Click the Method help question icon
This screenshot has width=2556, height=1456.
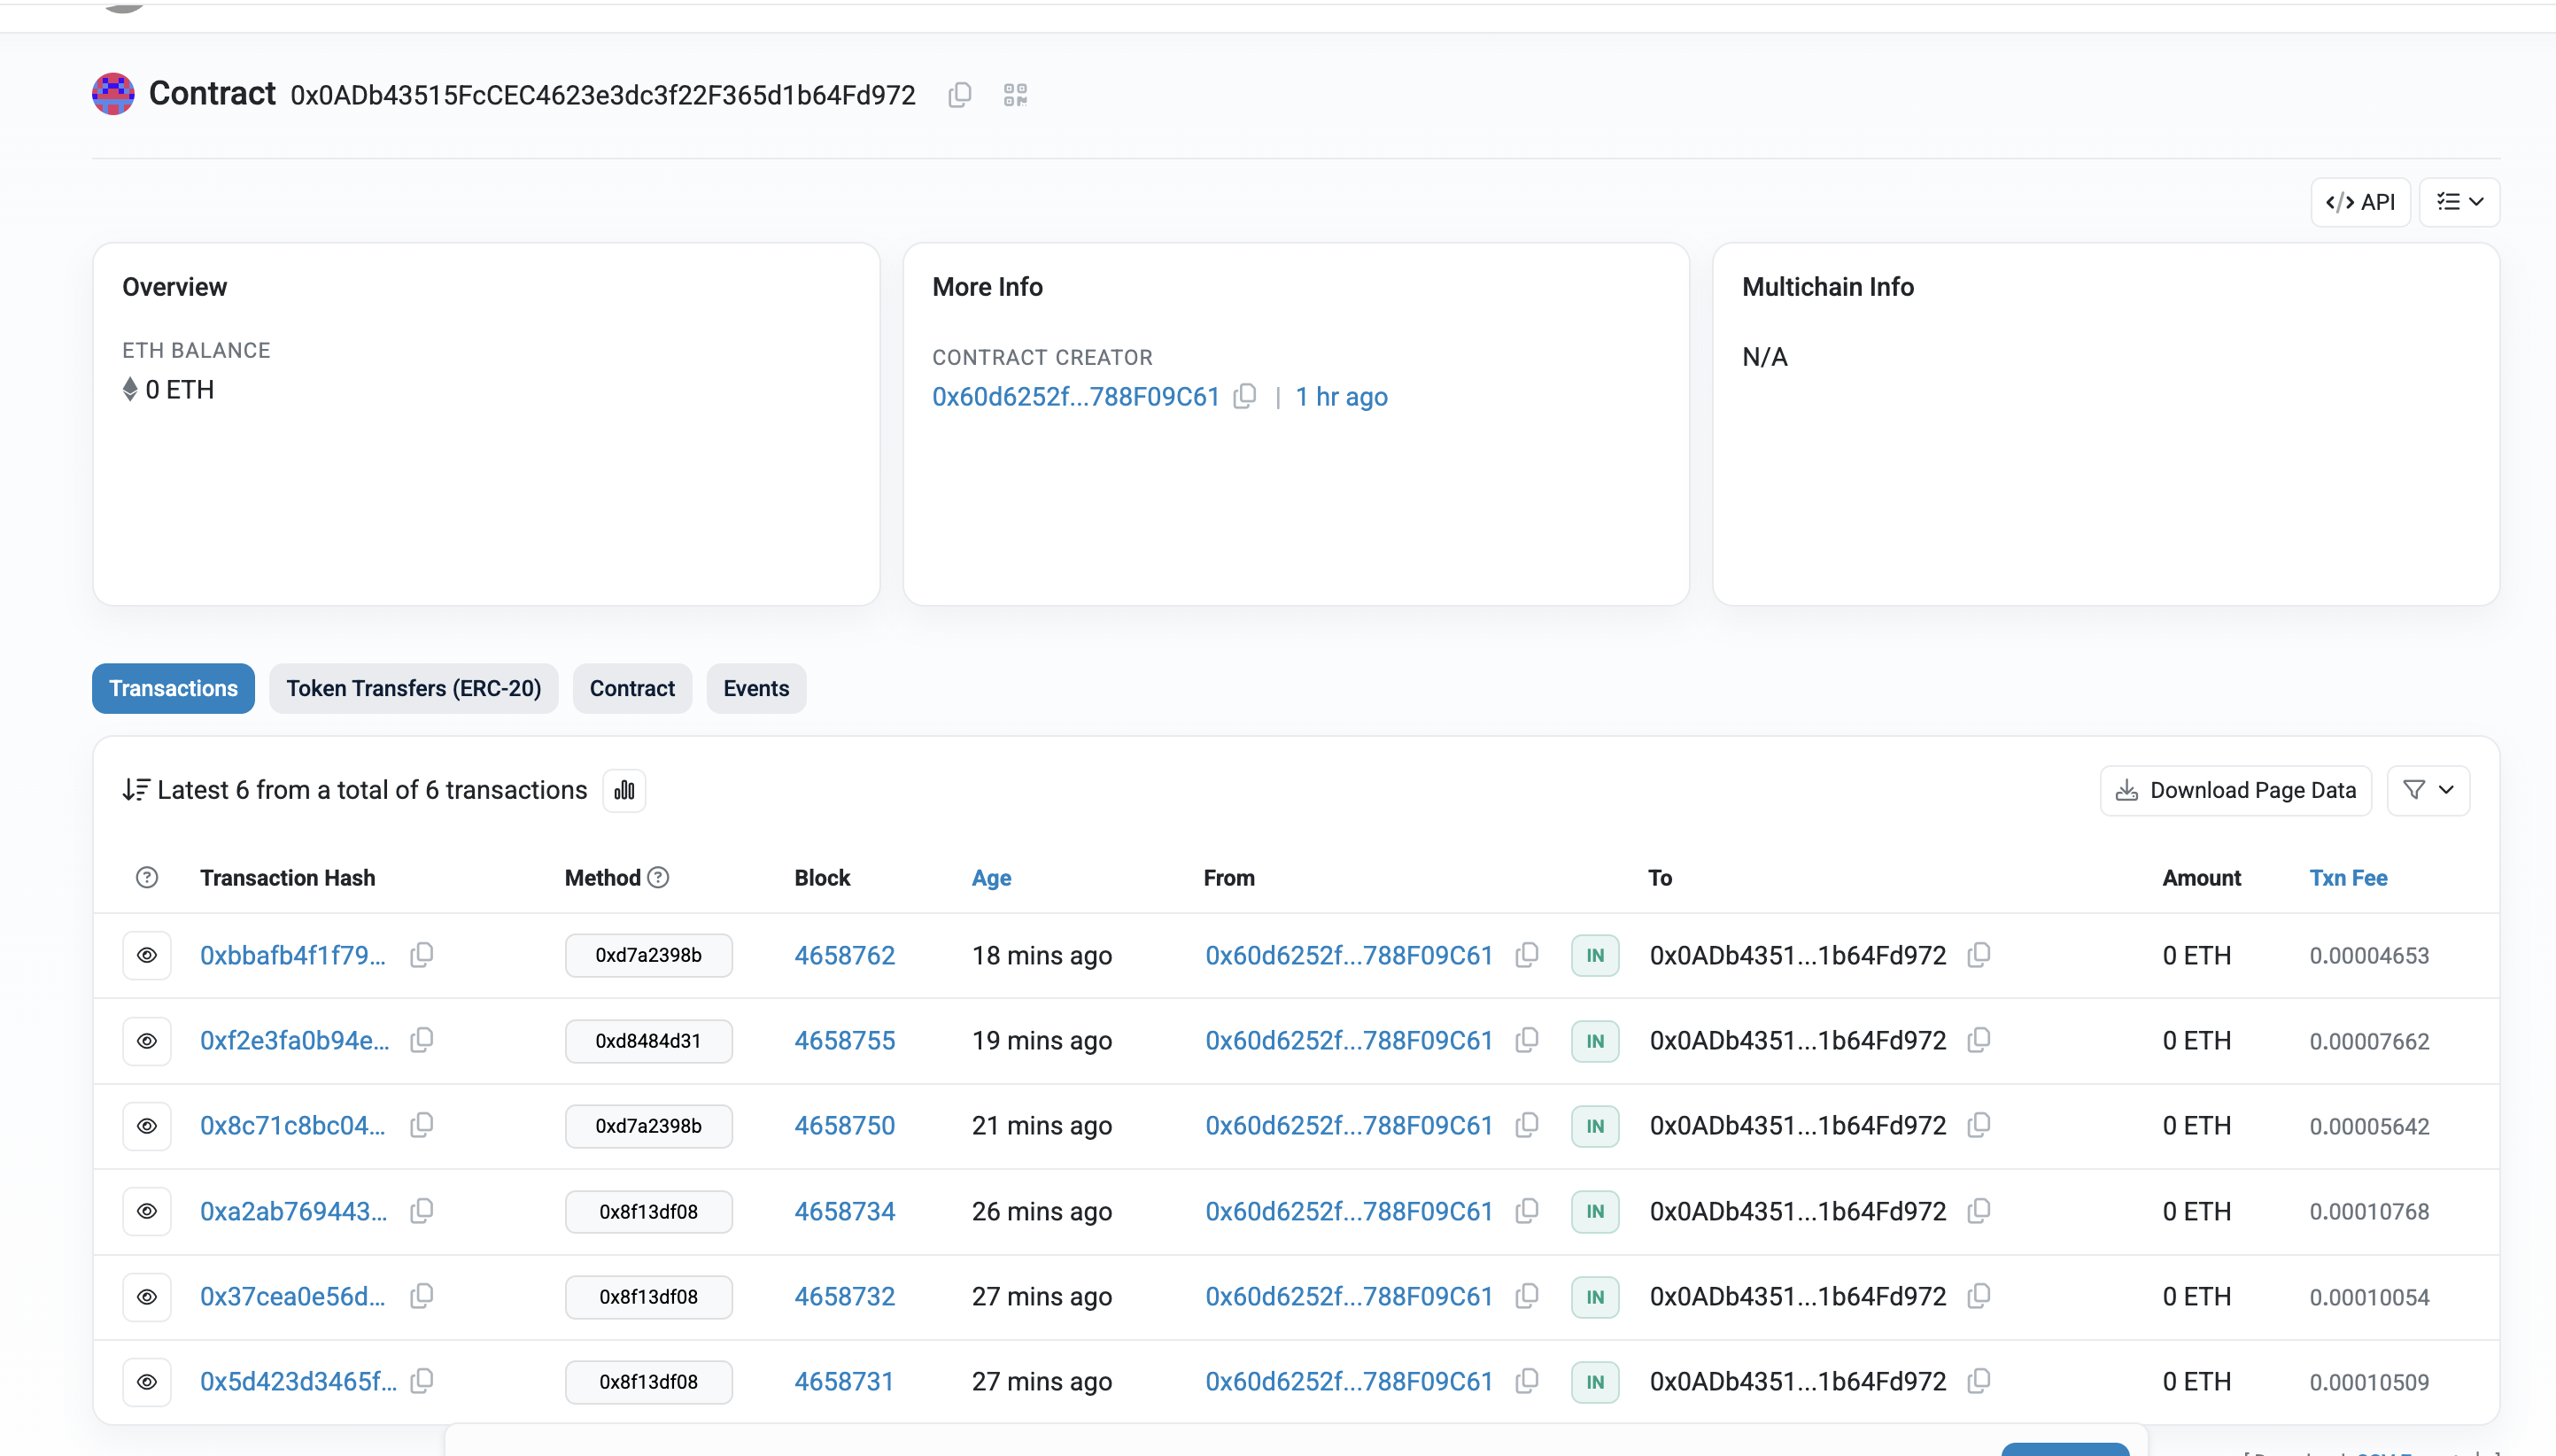tap(658, 878)
